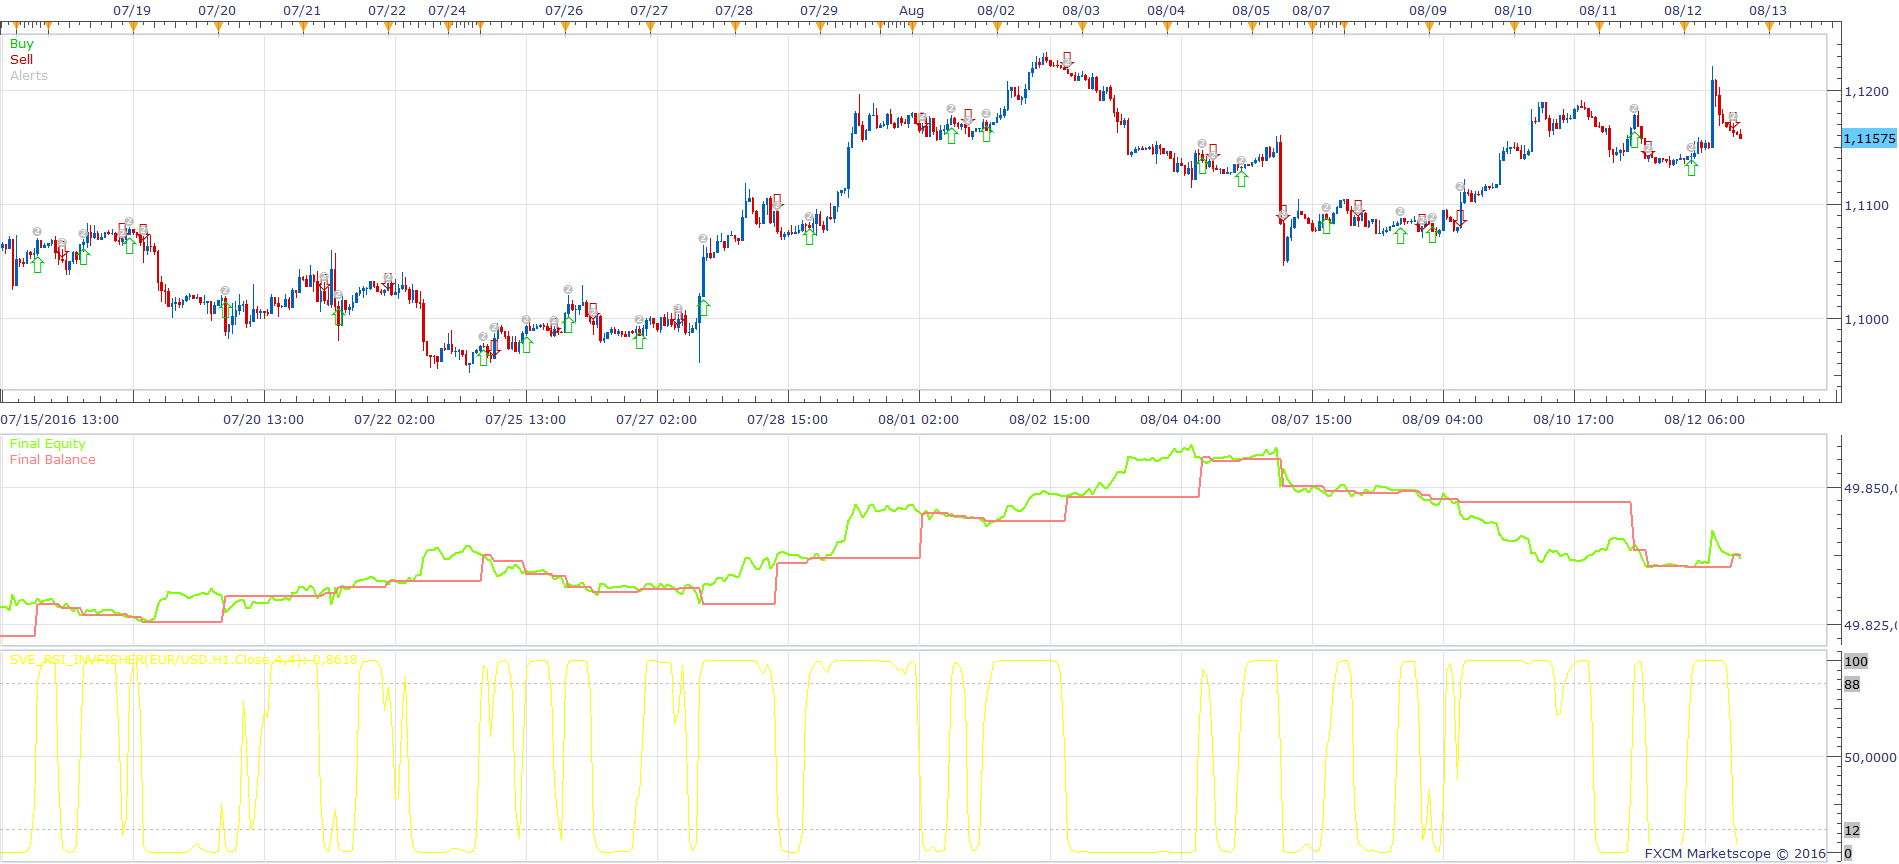Click the 08/05 date label on top axis
The height and width of the screenshot is (864, 1899).
coord(1251,11)
